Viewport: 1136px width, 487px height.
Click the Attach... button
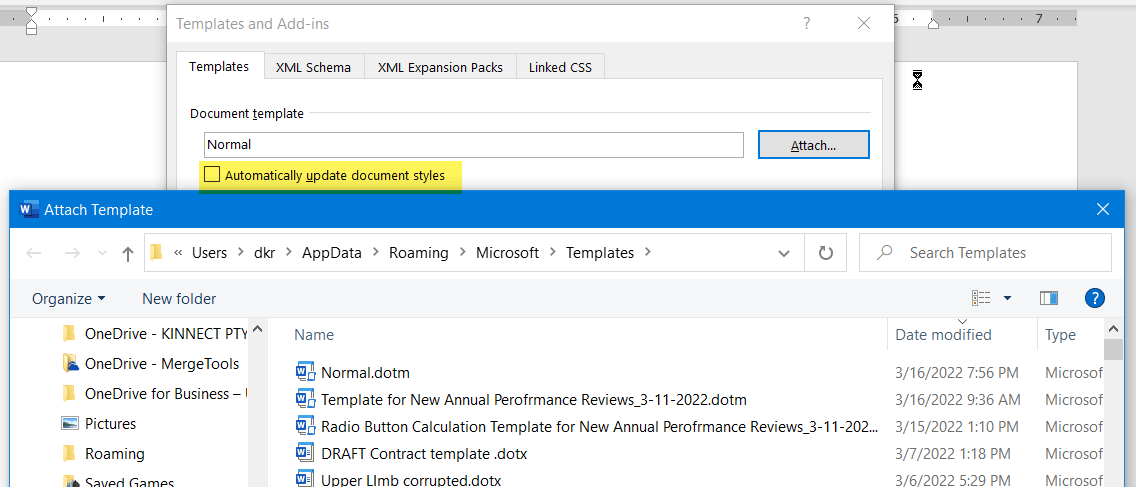pos(814,145)
